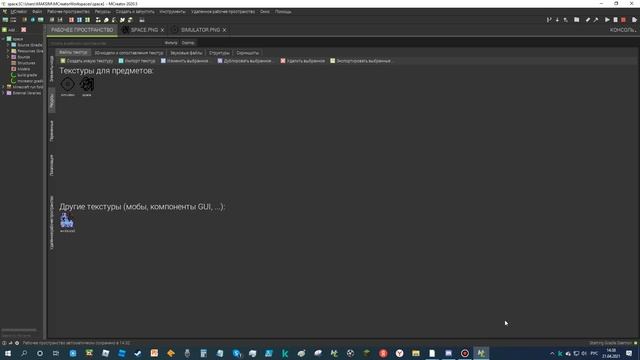640x360 pixels.
Task: Close the SPACE.PNG tab
Action: (162, 30)
